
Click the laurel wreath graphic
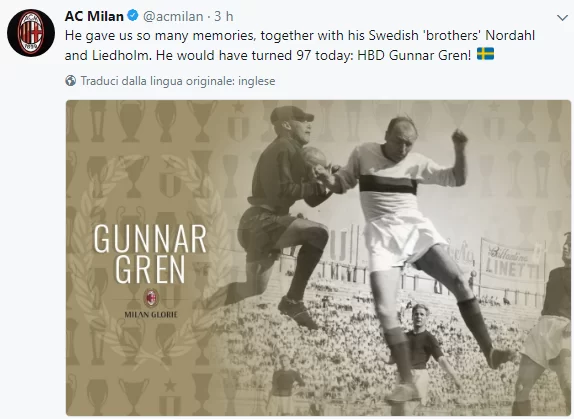[151, 256]
